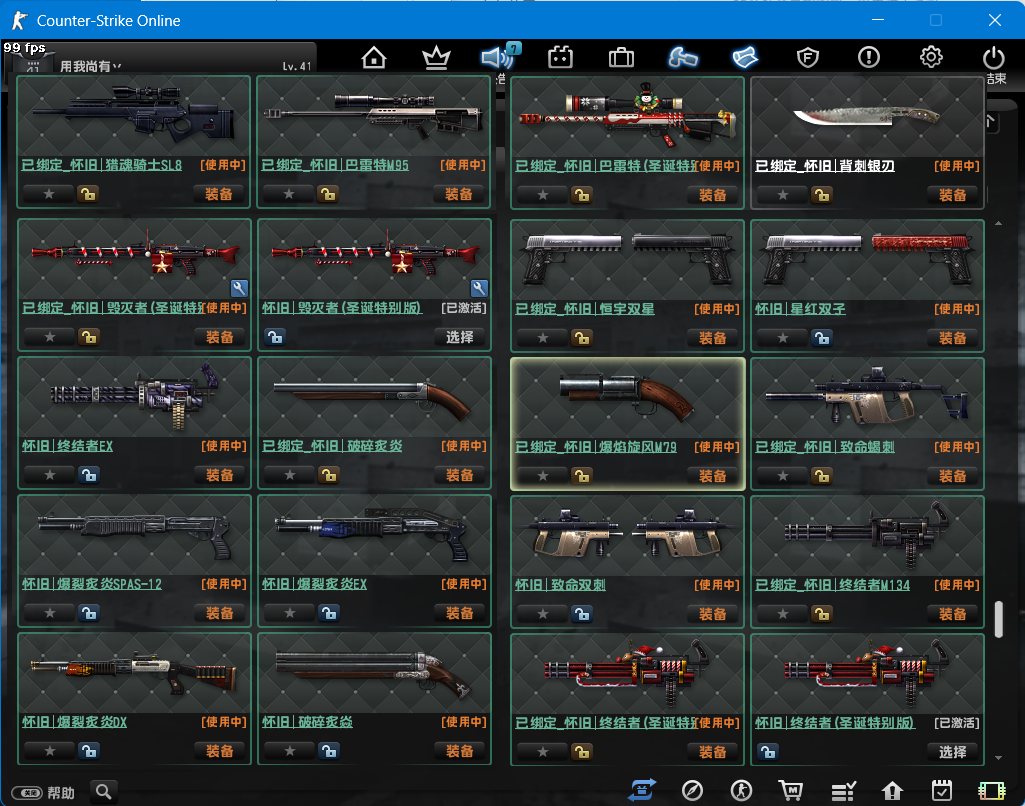Click 装备 for 致命双刺
This screenshot has width=1025, height=806.
coord(713,614)
